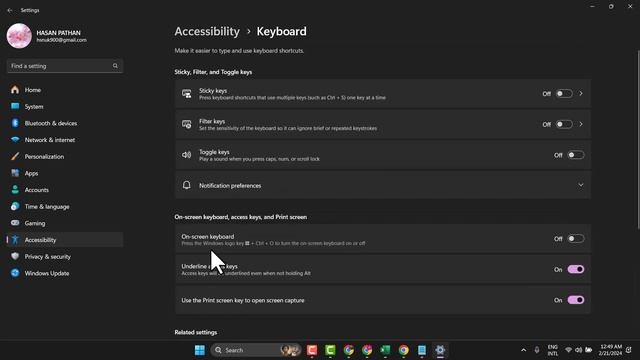Open Sticky keys options with its chevron
The height and width of the screenshot is (360, 640).
[x=581, y=94]
